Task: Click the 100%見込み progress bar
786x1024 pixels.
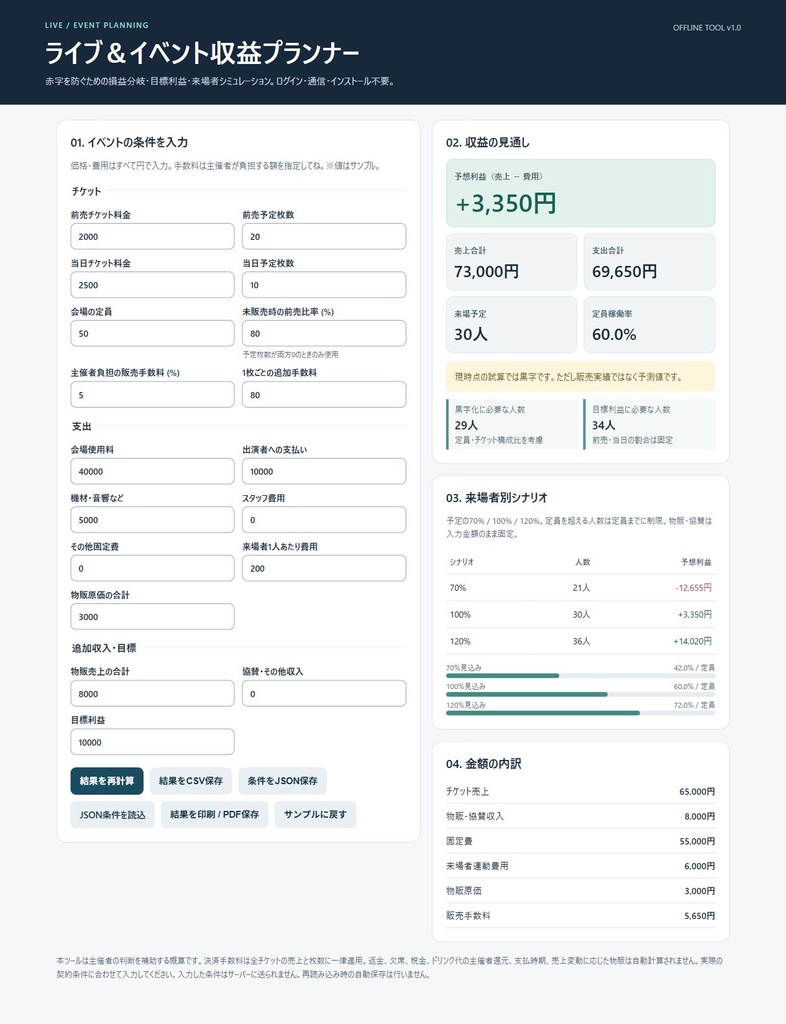Action: click(x=580, y=694)
